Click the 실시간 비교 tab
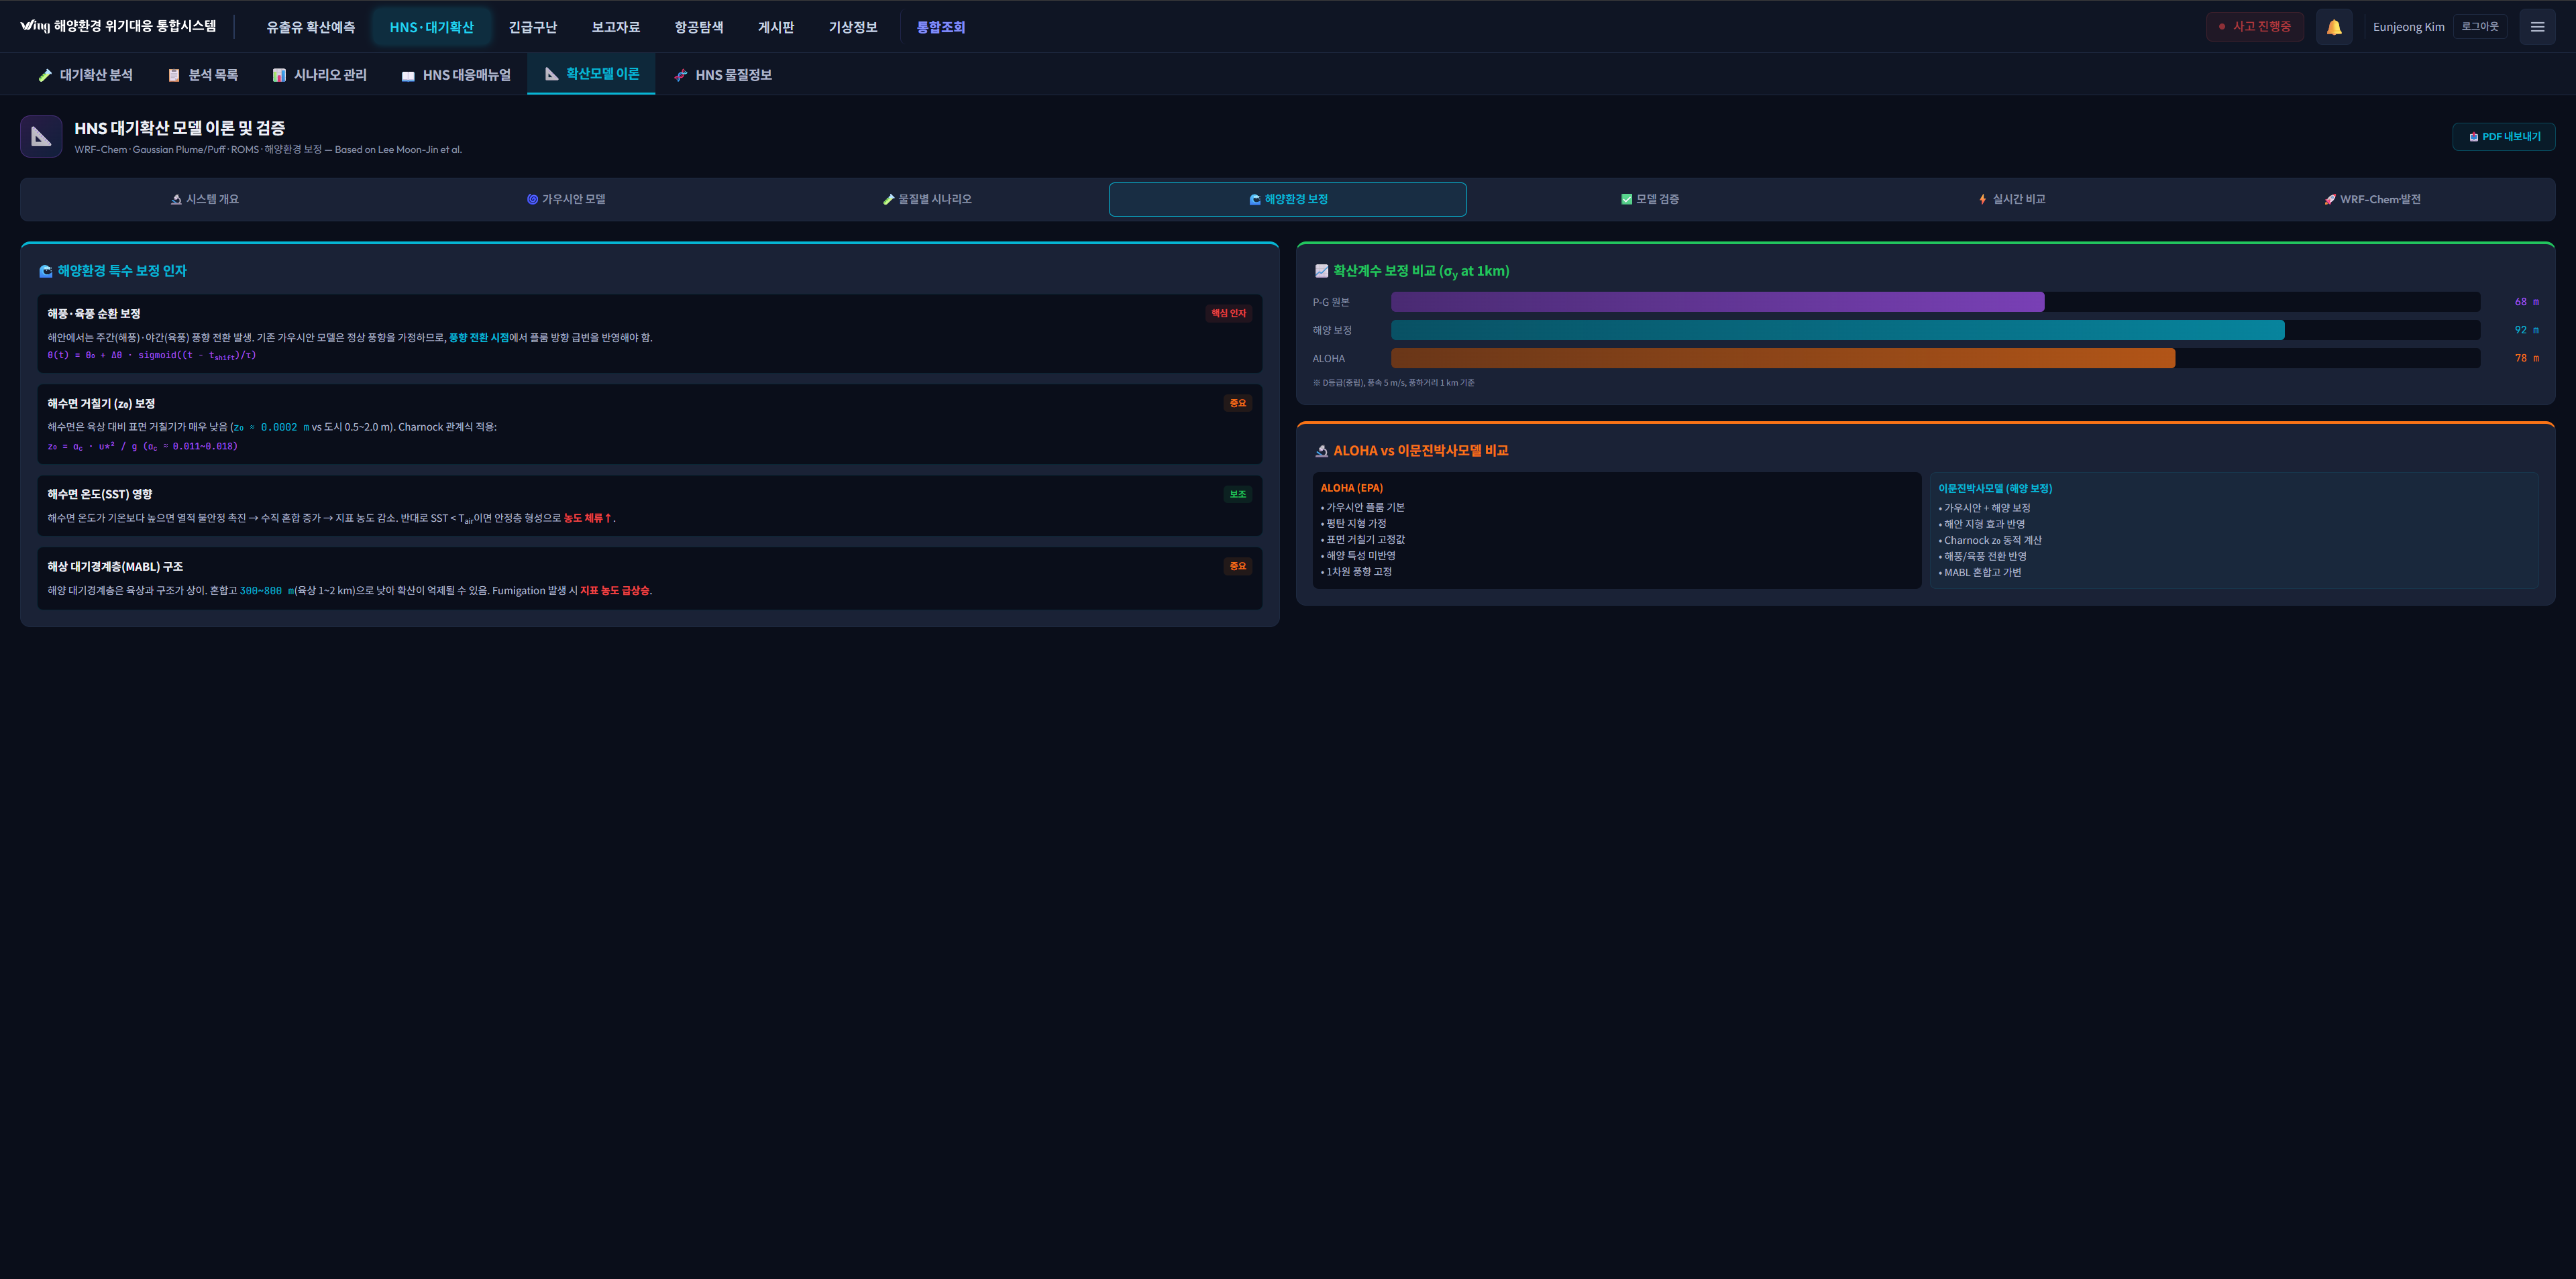This screenshot has width=2576, height=1279. pyautogui.click(x=2011, y=199)
